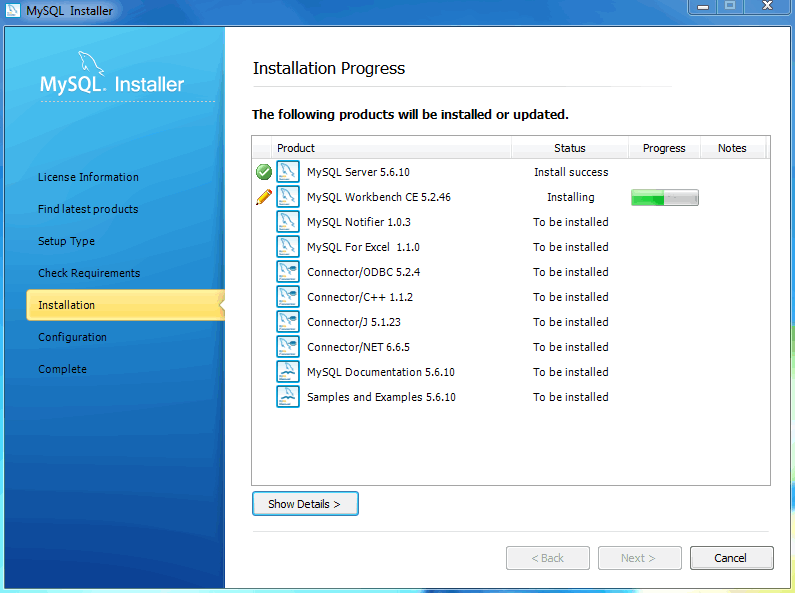Select 'MySQL For Excel 1.1.0' product name

364,247
